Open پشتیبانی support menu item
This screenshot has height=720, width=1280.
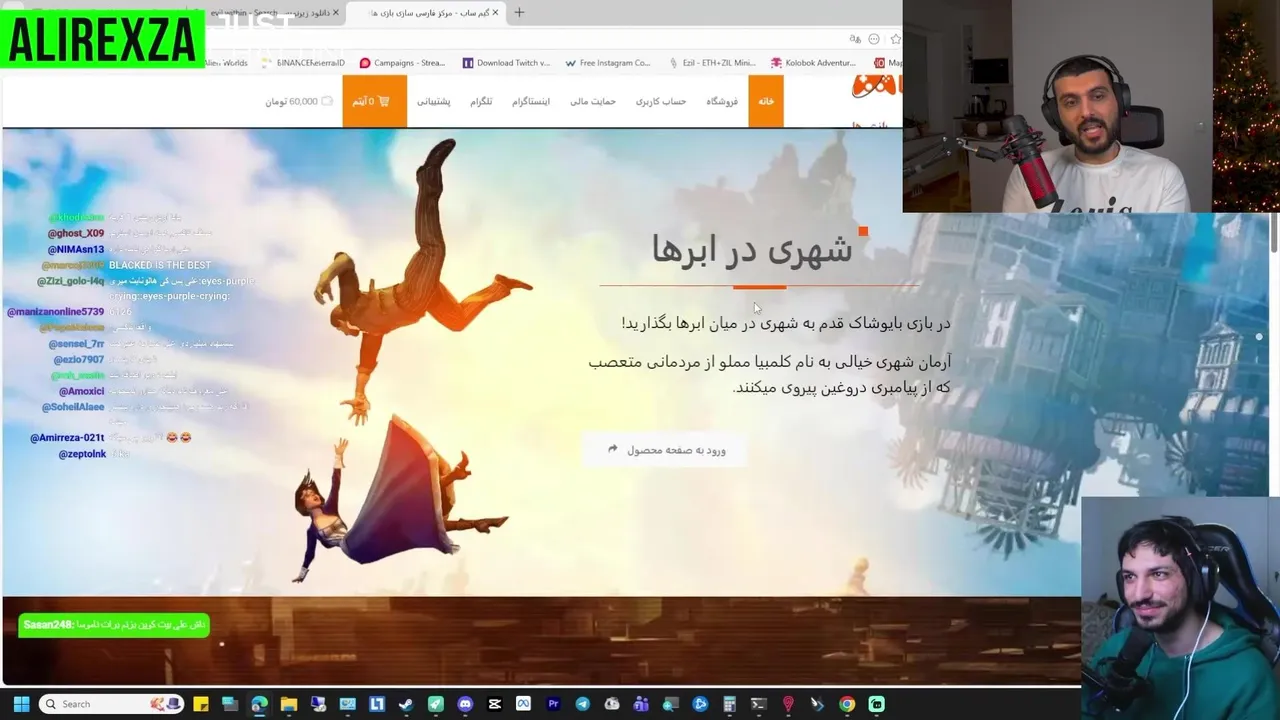pyautogui.click(x=434, y=101)
